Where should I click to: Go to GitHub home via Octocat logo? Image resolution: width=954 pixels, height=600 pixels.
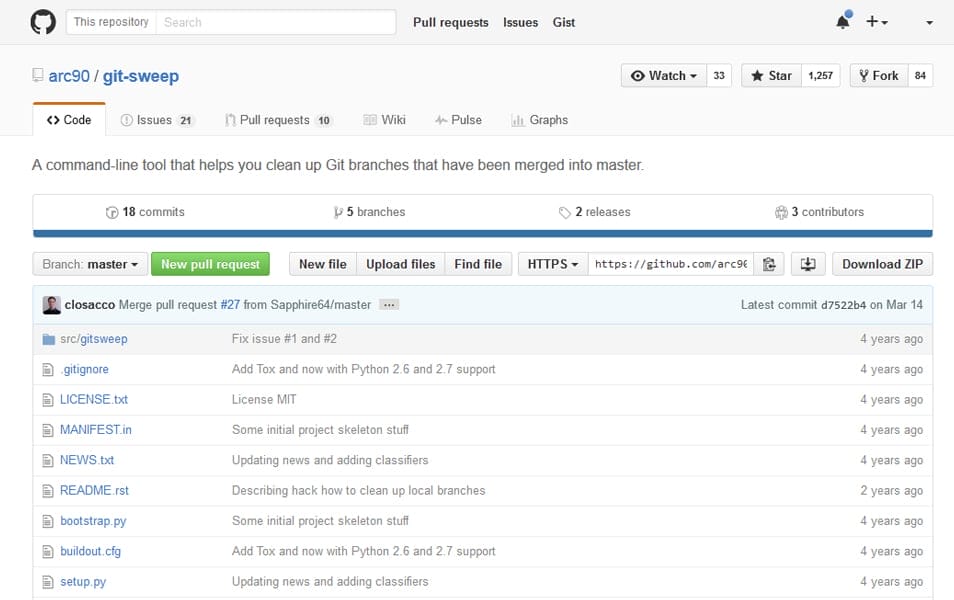click(43, 22)
